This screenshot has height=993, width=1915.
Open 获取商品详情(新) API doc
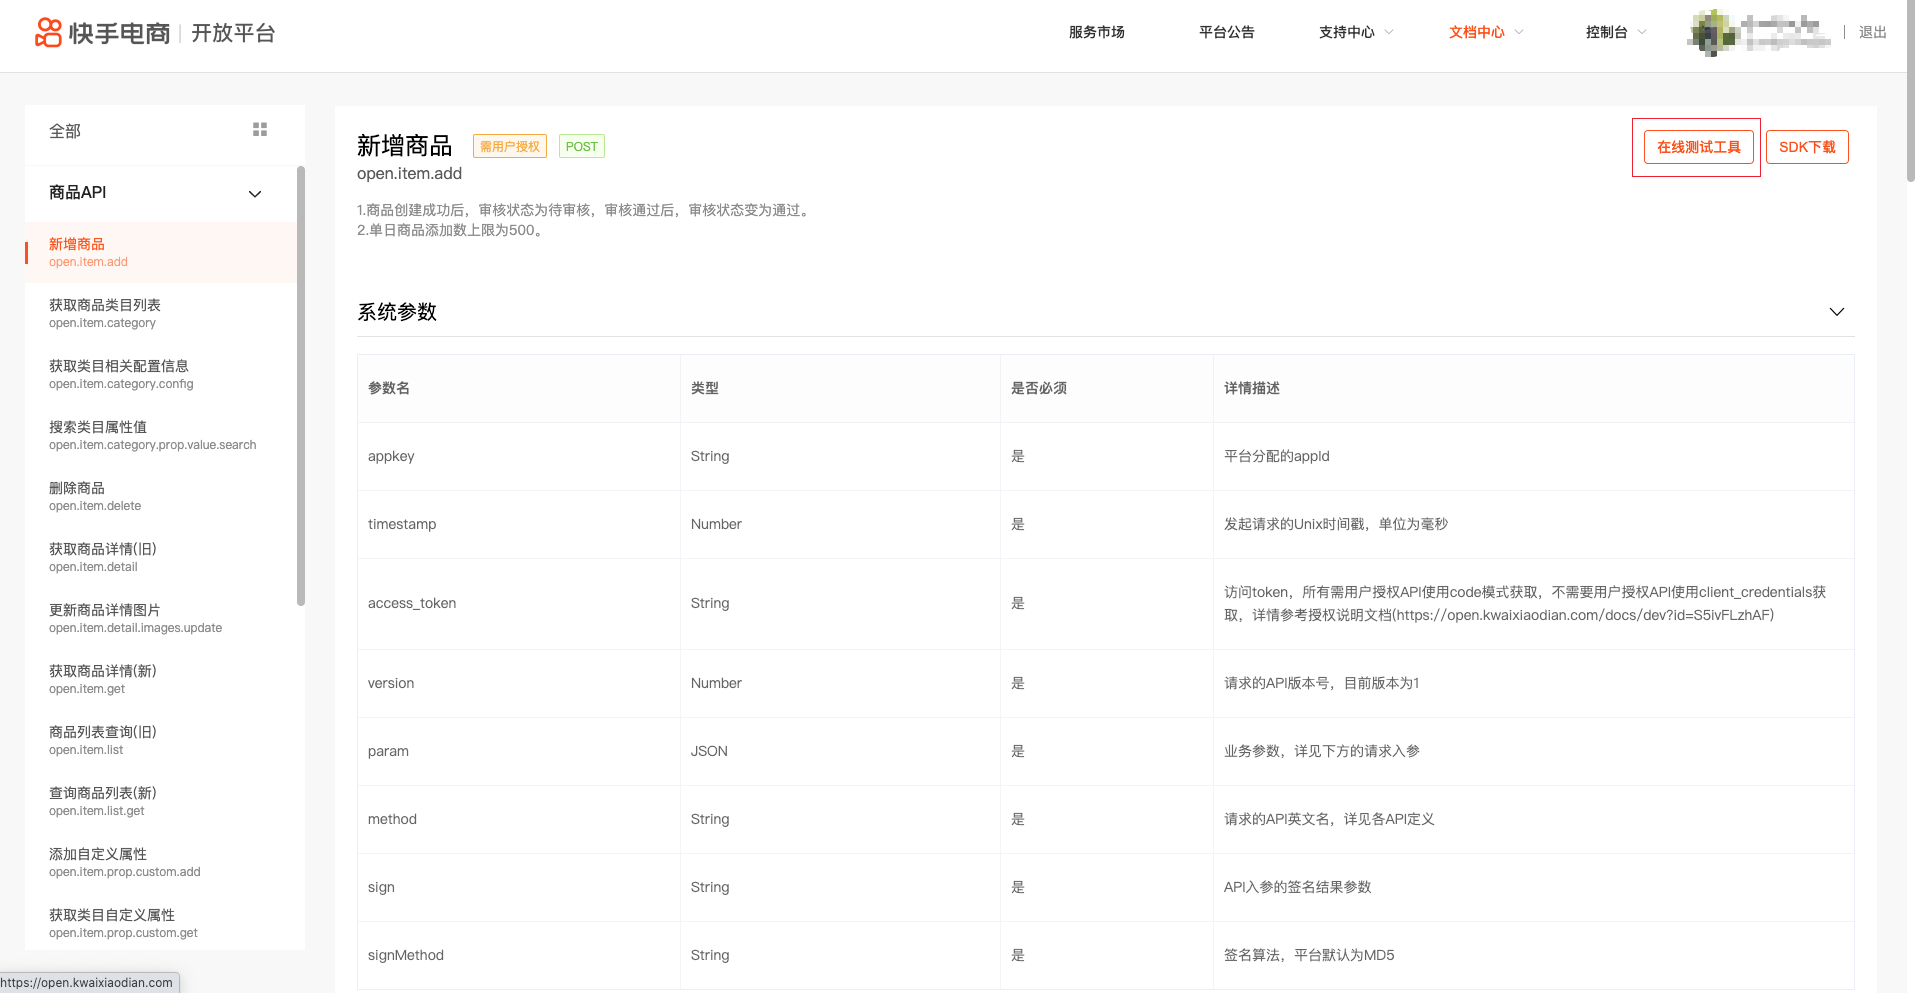coord(161,679)
